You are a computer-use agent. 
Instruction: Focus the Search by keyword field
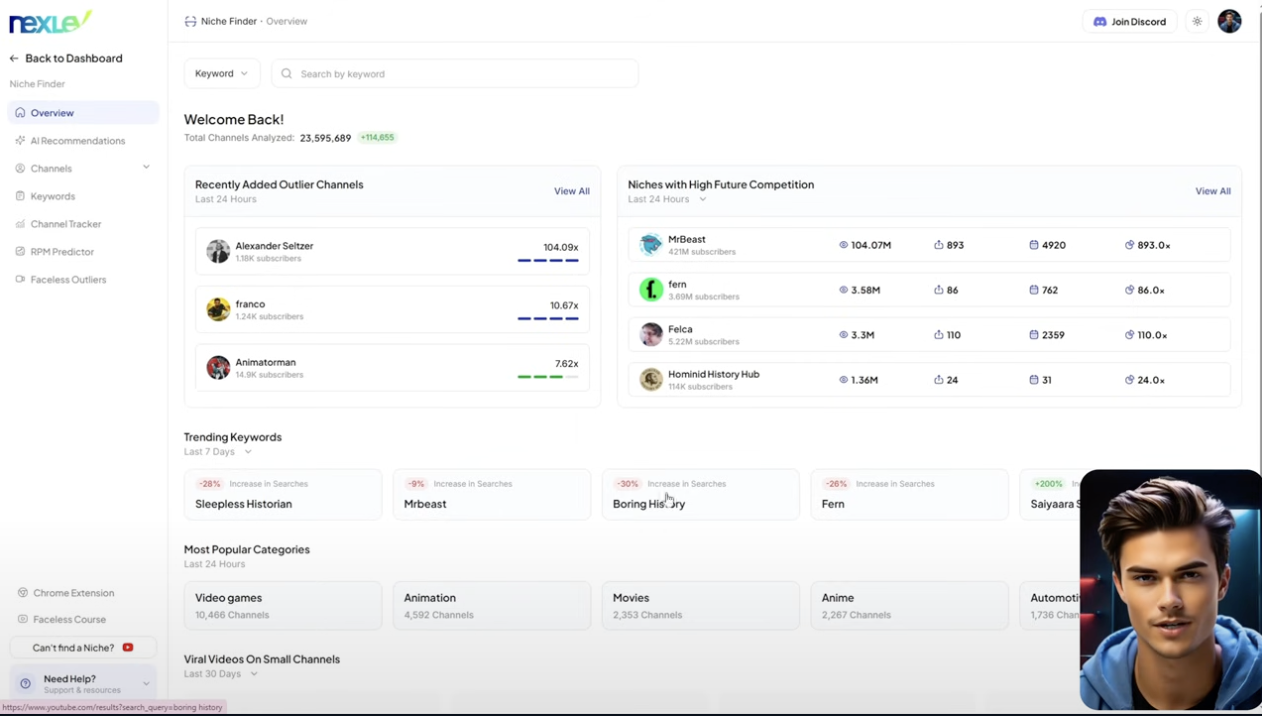coord(460,73)
